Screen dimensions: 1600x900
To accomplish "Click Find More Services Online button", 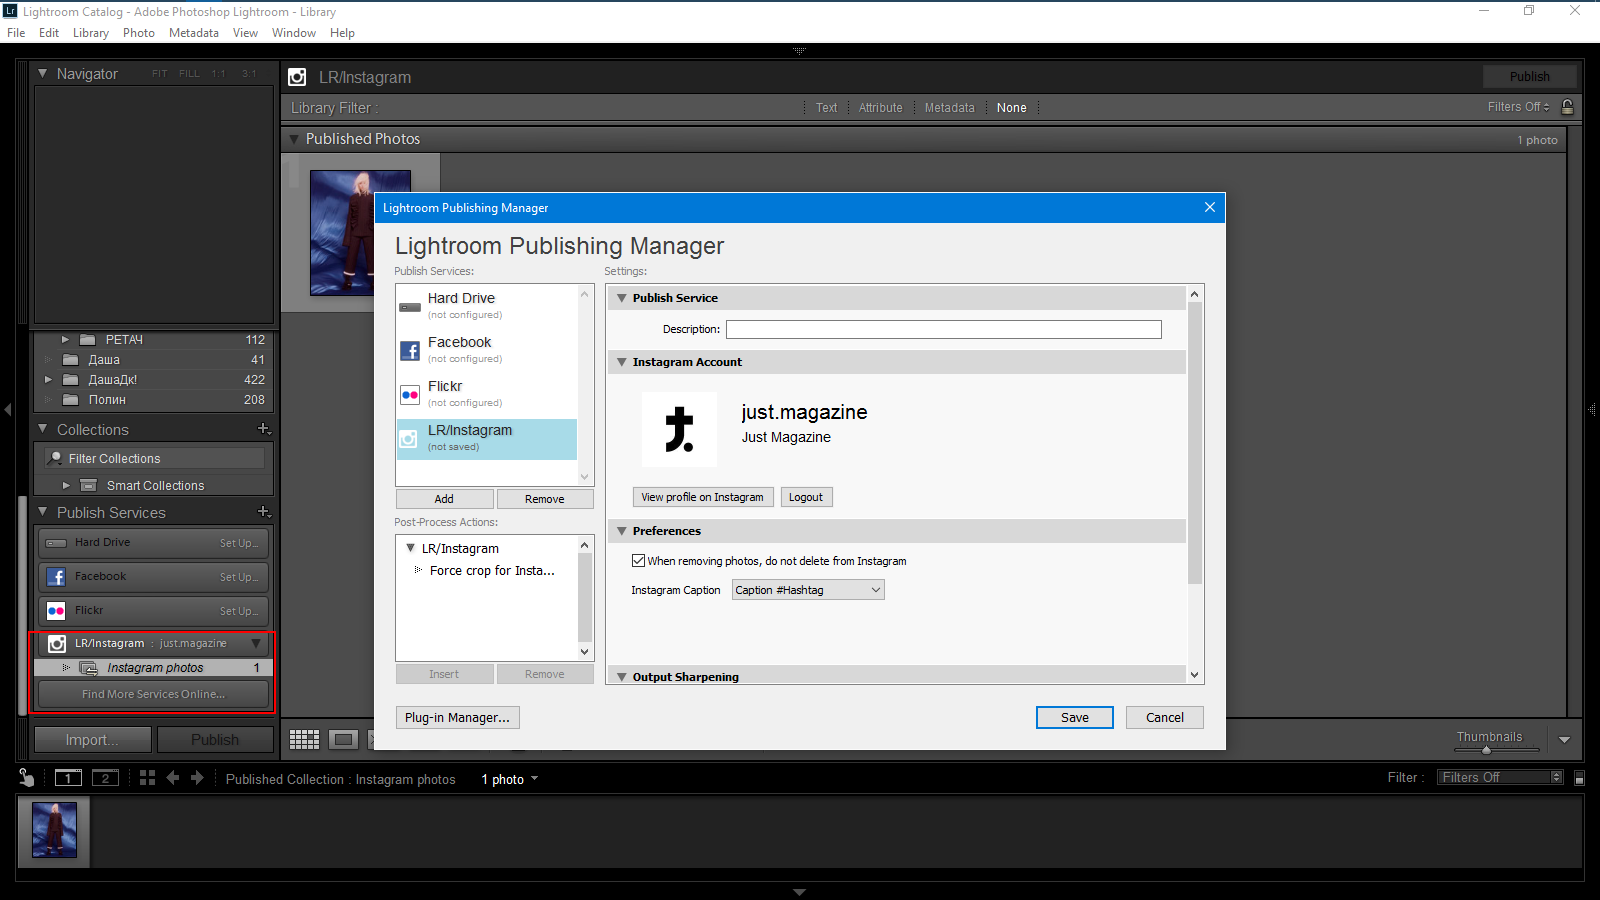I will 153,694.
